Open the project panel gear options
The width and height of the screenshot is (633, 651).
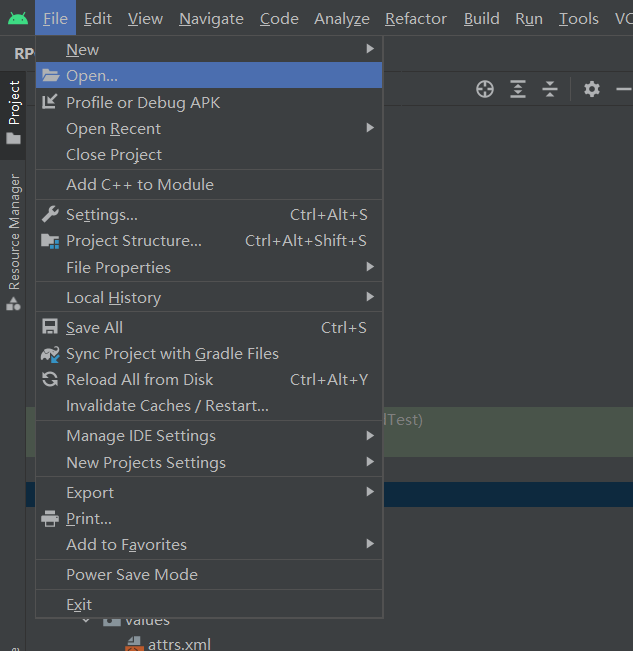(592, 89)
